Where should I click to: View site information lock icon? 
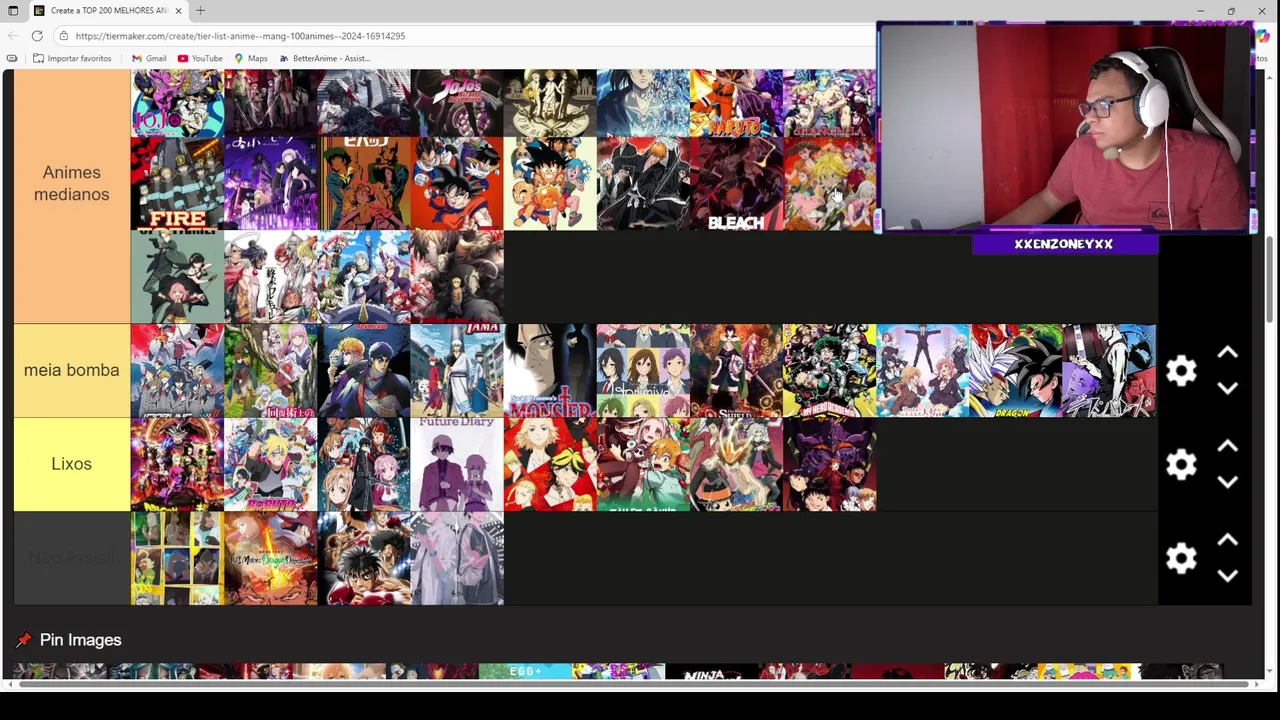(x=63, y=36)
